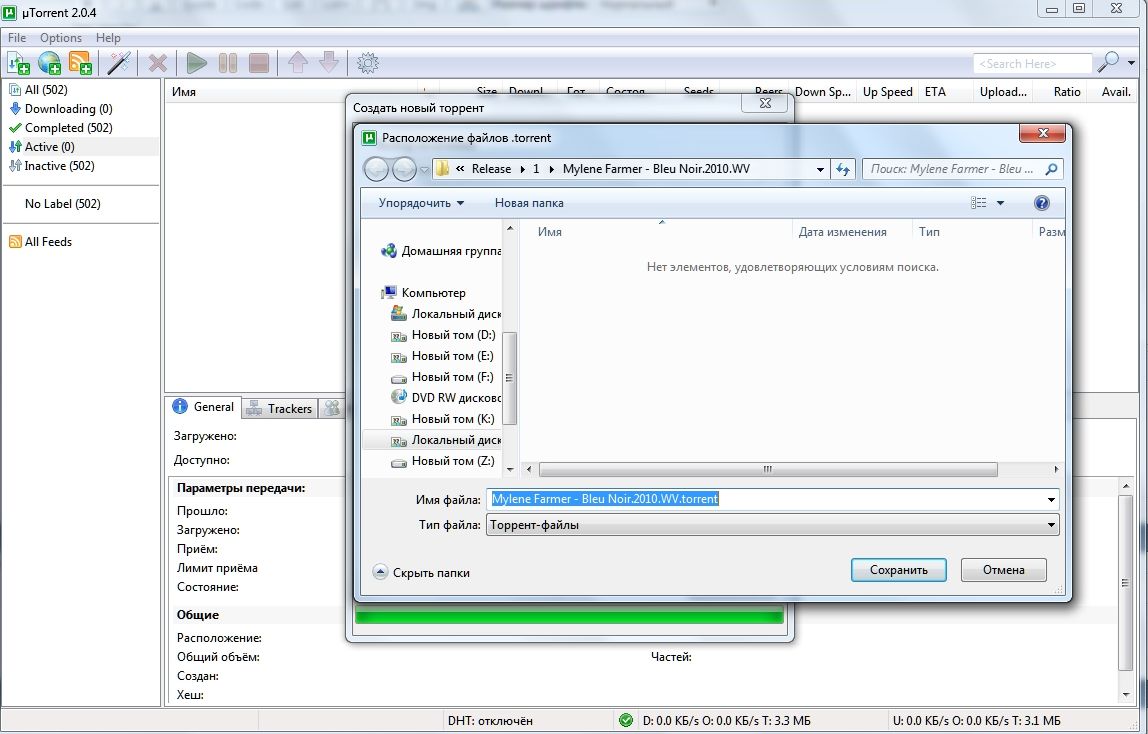Open Preferences gear icon in toolbar

tap(368, 63)
